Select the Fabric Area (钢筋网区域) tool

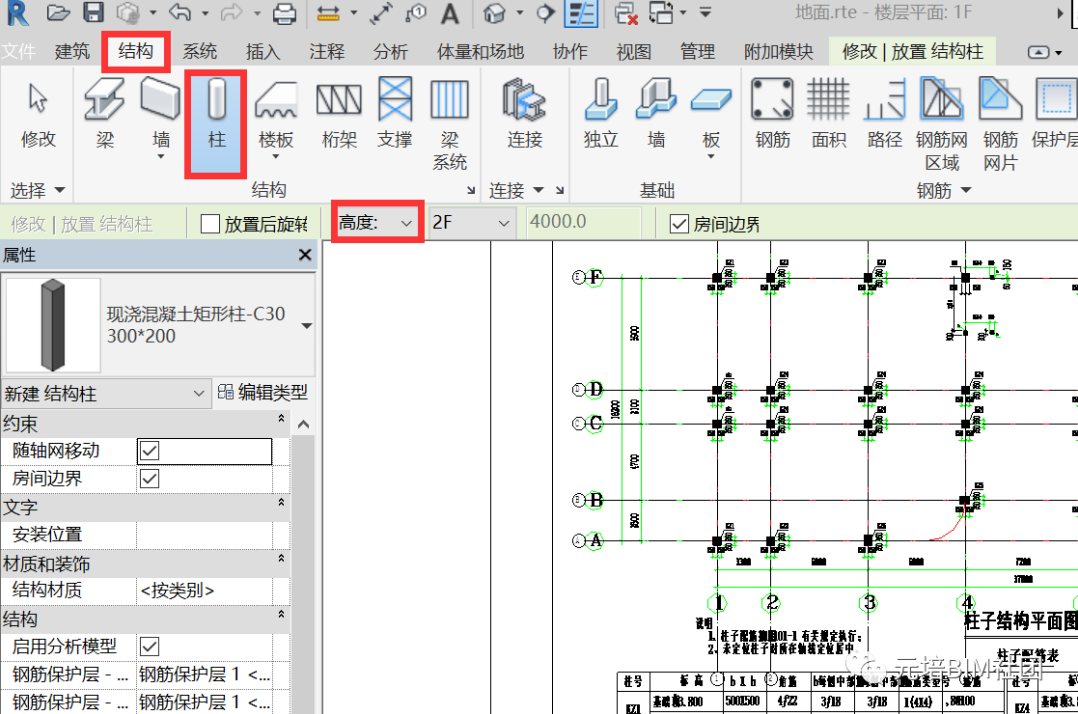coord(942,124)
